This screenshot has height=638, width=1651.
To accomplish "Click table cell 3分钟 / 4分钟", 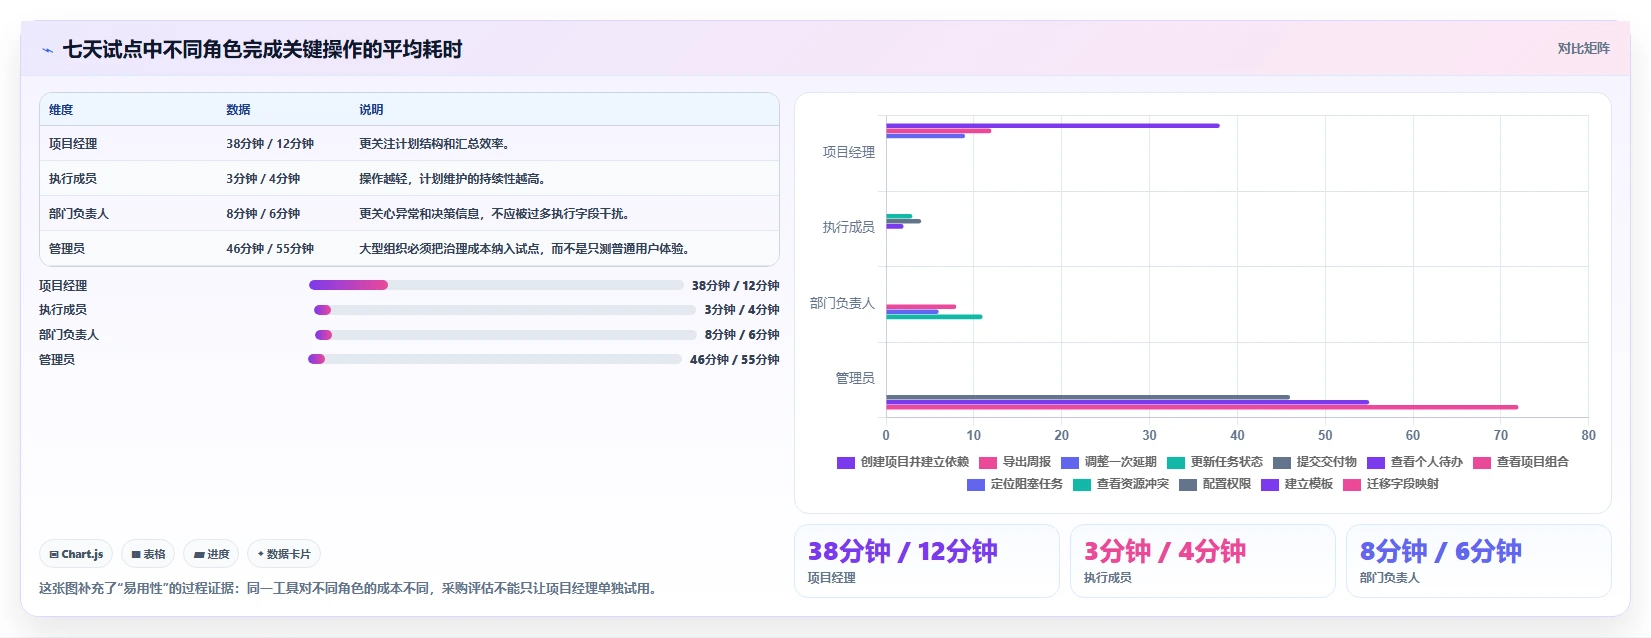I will tap(263, 179).
